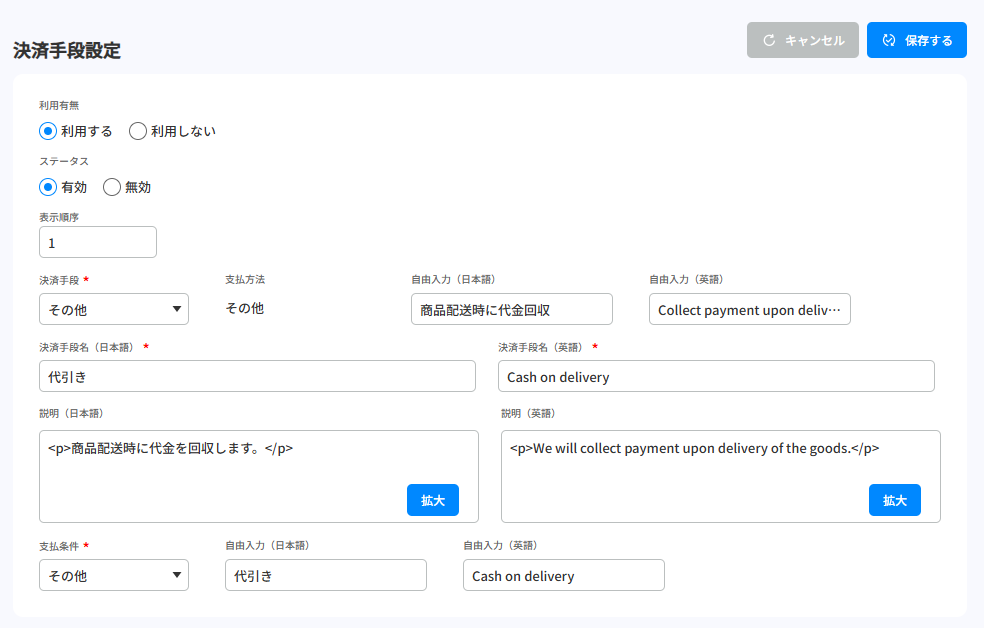This screenshot has height=628, width=984.
Task: Expand the Japanese description with 拡大
Action: click(x=432, y=500)
